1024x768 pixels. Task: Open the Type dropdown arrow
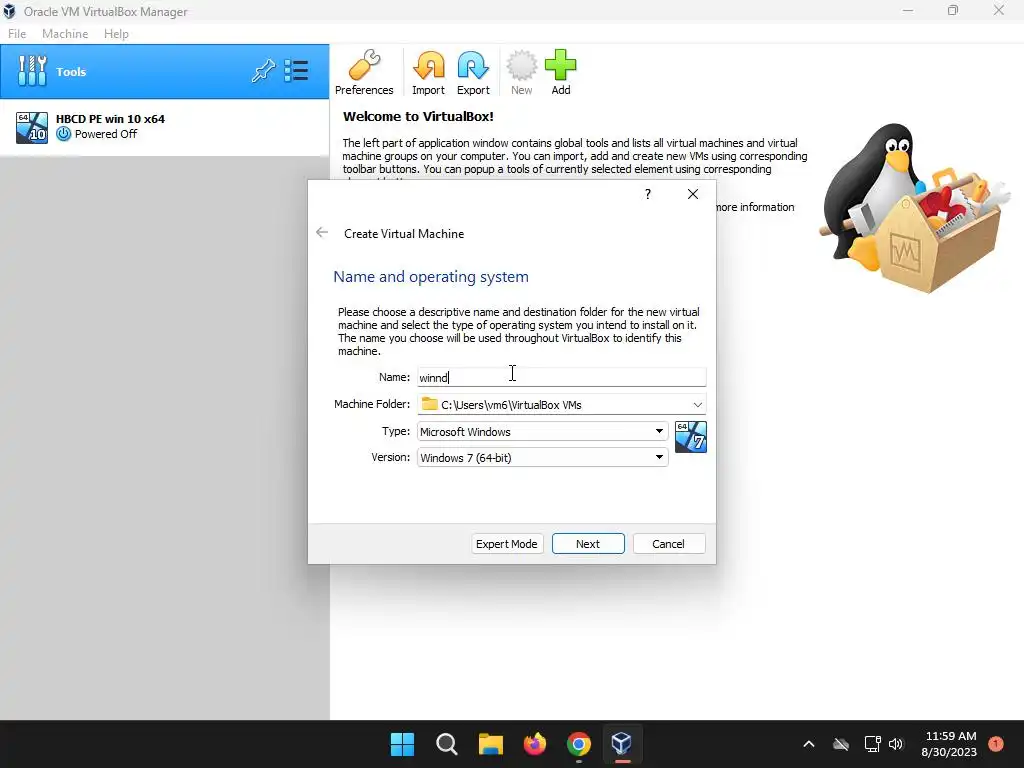click(659, 431)
